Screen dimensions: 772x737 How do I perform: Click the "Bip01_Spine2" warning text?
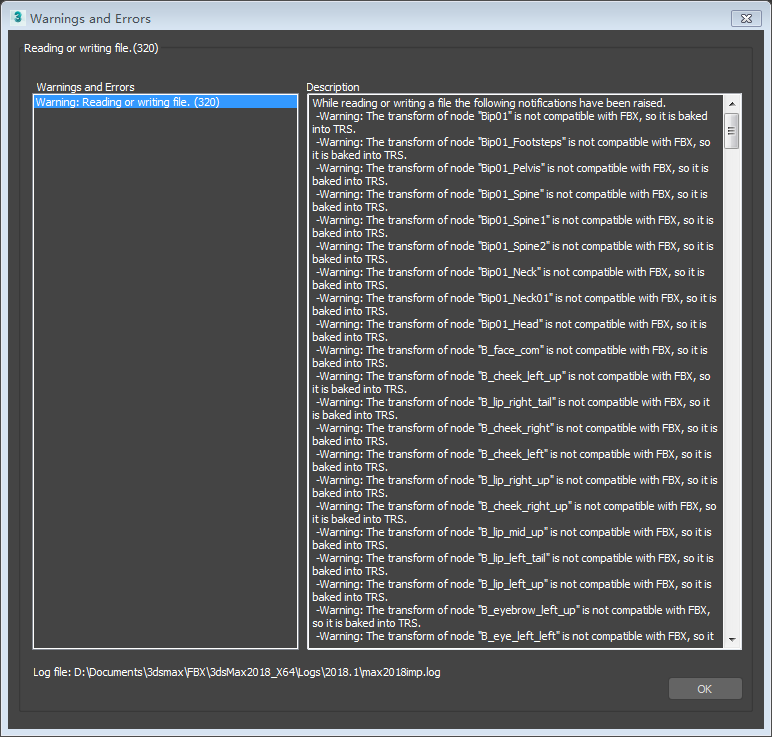point(512,246)
